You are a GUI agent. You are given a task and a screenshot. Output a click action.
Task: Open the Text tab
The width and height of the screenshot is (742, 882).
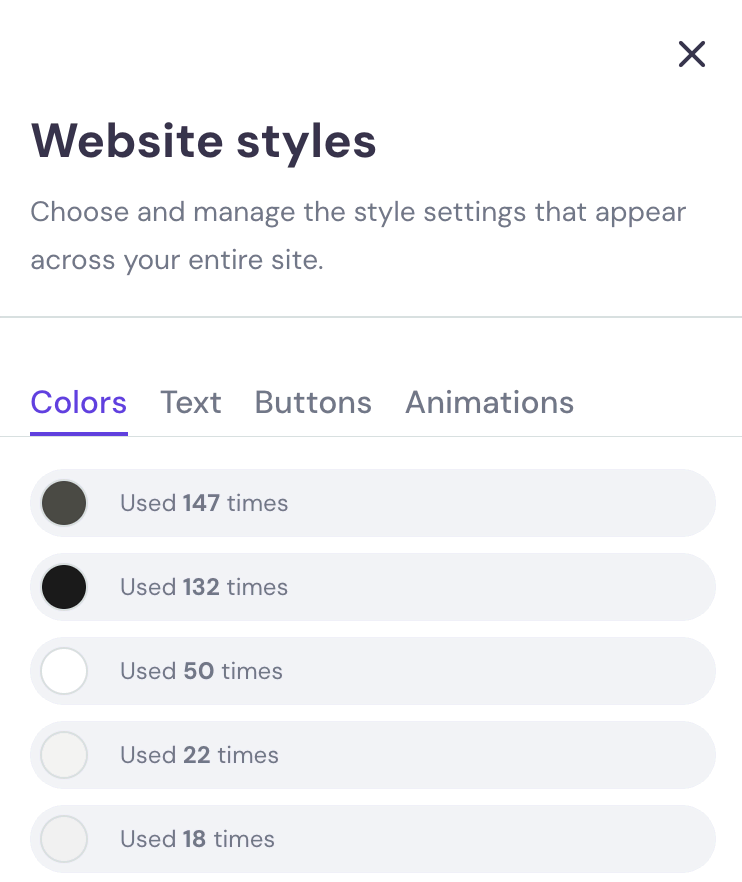(191, 402)
